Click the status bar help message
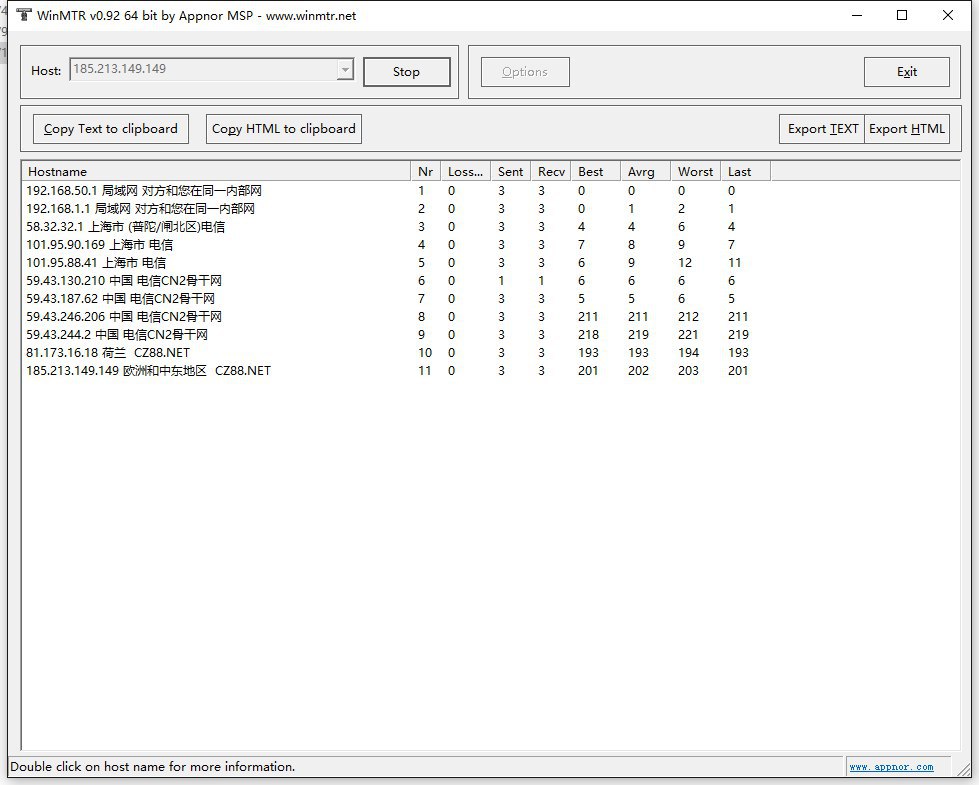The width and height of the screenshot is (979, 785). 152,767
